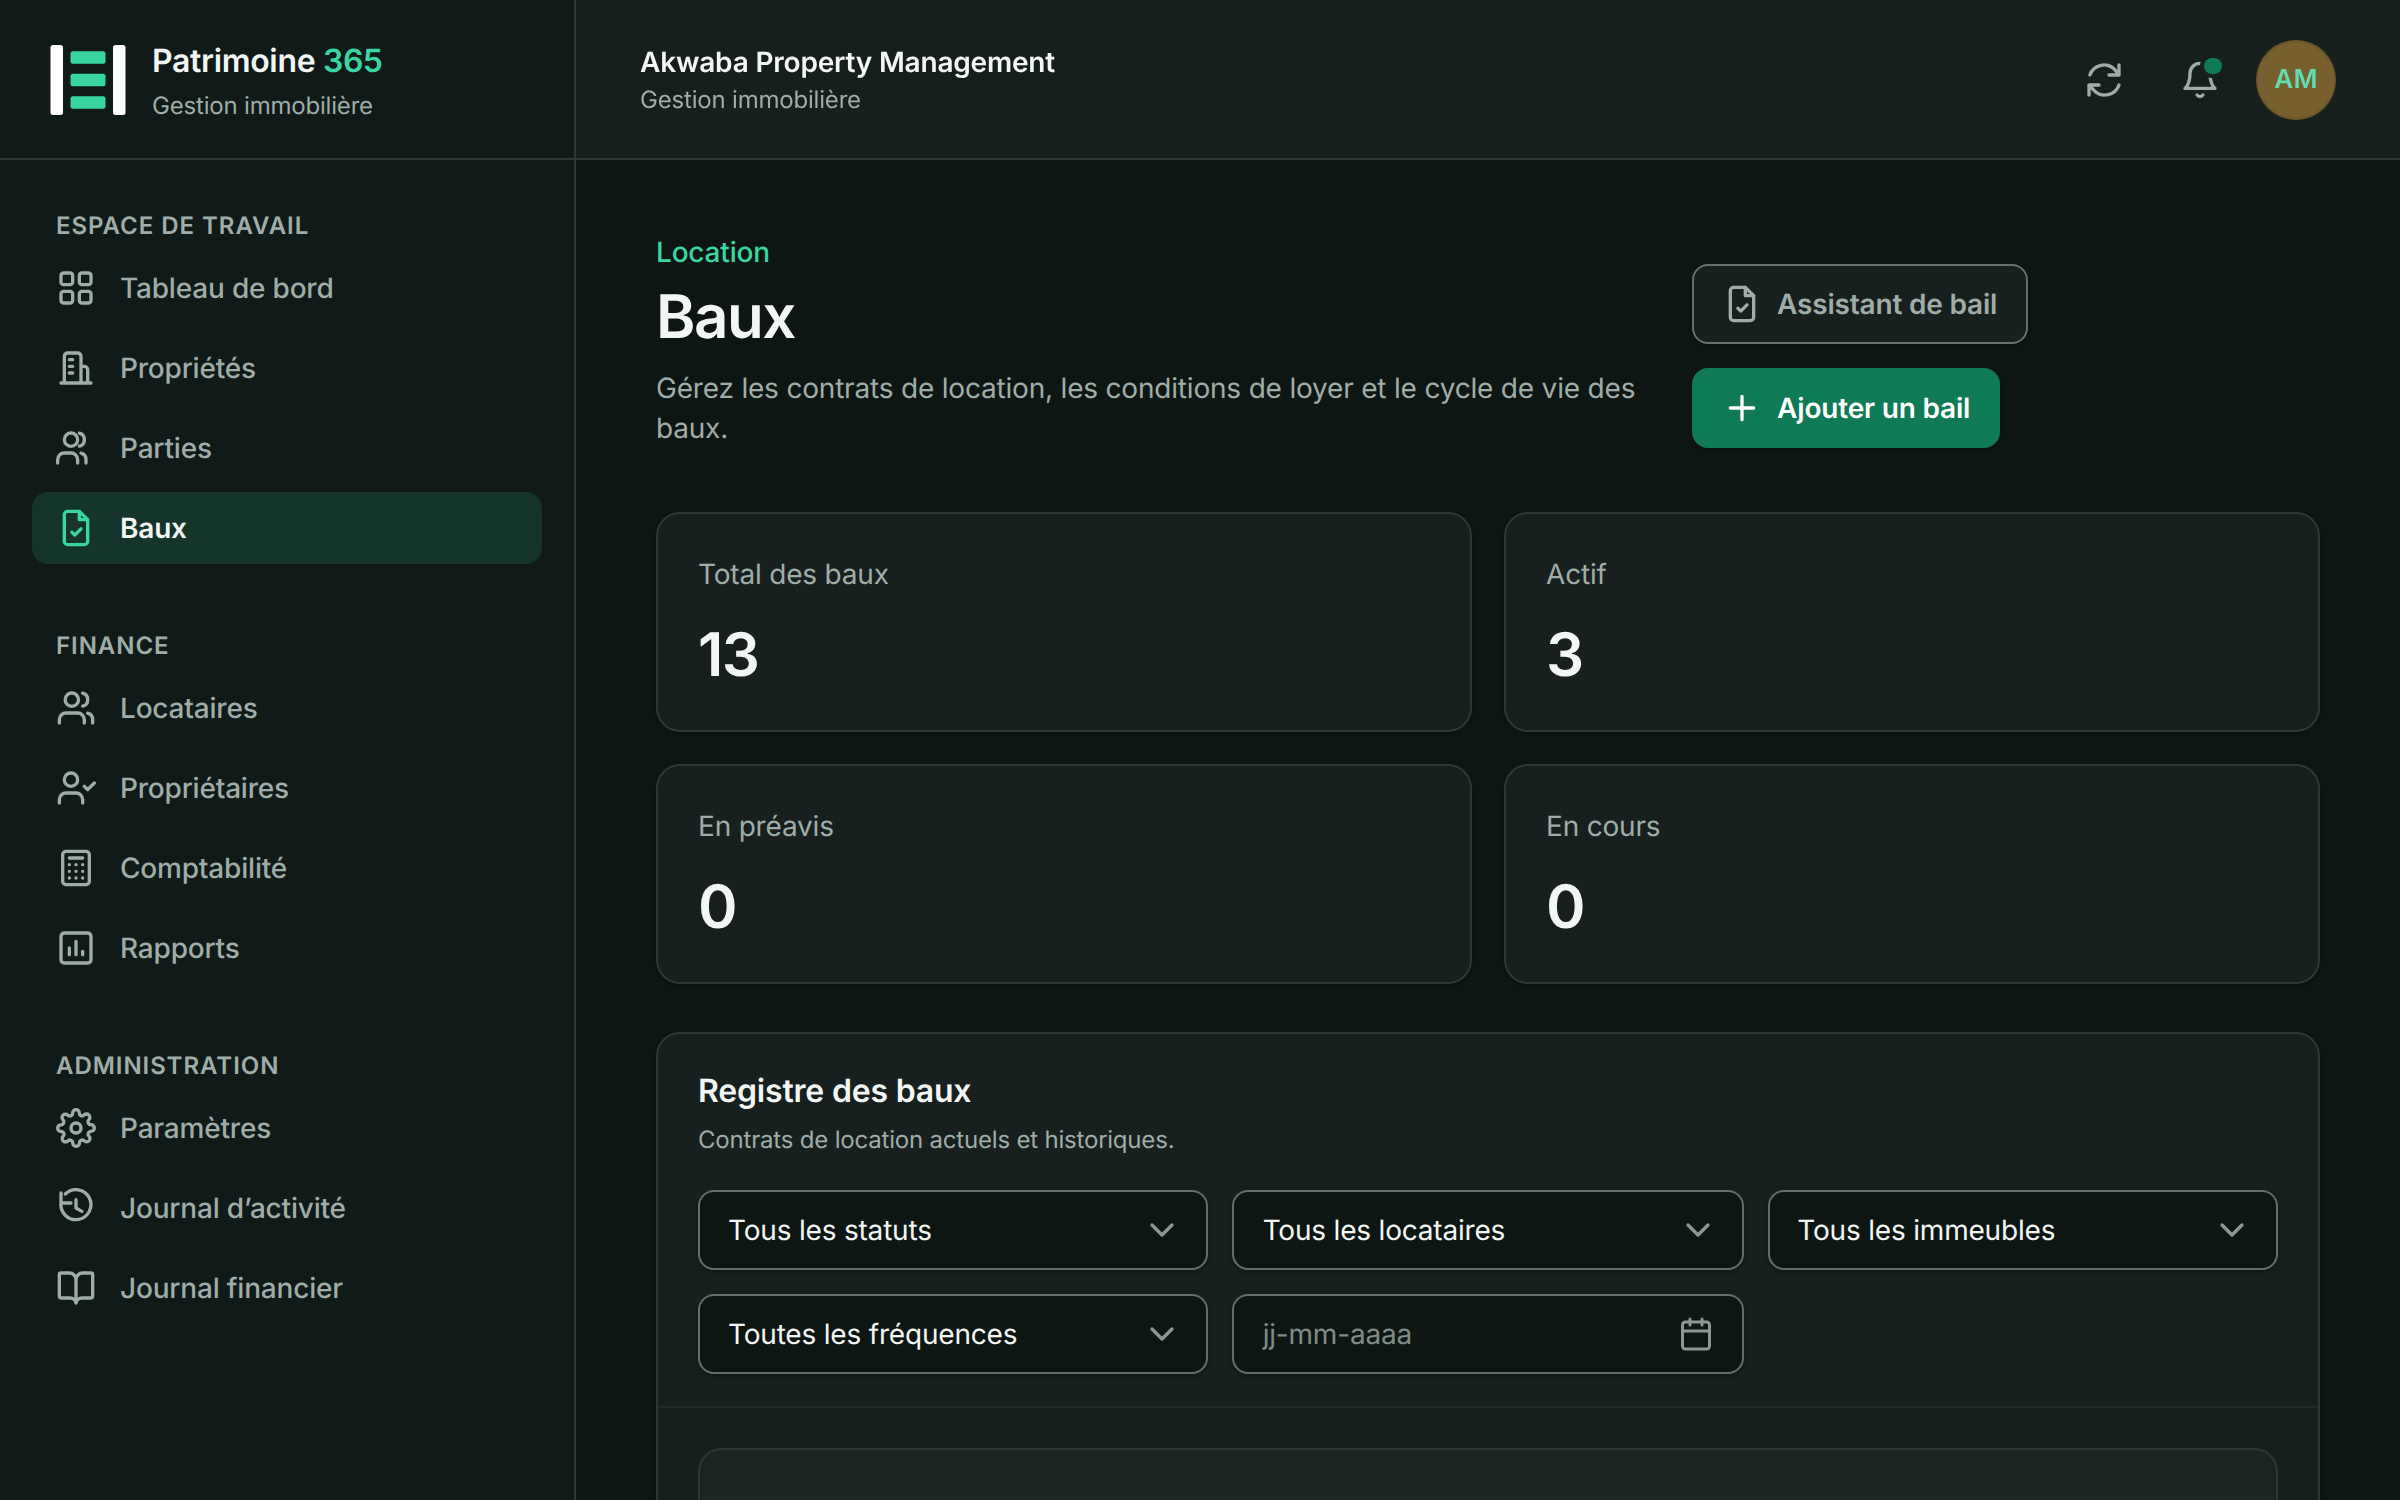
Task: Click the jj-mm-aaaa date input field
Action: (x=1487, y=1334)
